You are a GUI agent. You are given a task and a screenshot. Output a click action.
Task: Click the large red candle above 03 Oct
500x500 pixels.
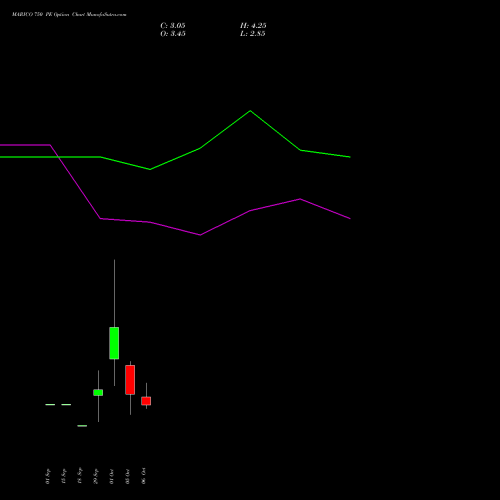[130, 380]
